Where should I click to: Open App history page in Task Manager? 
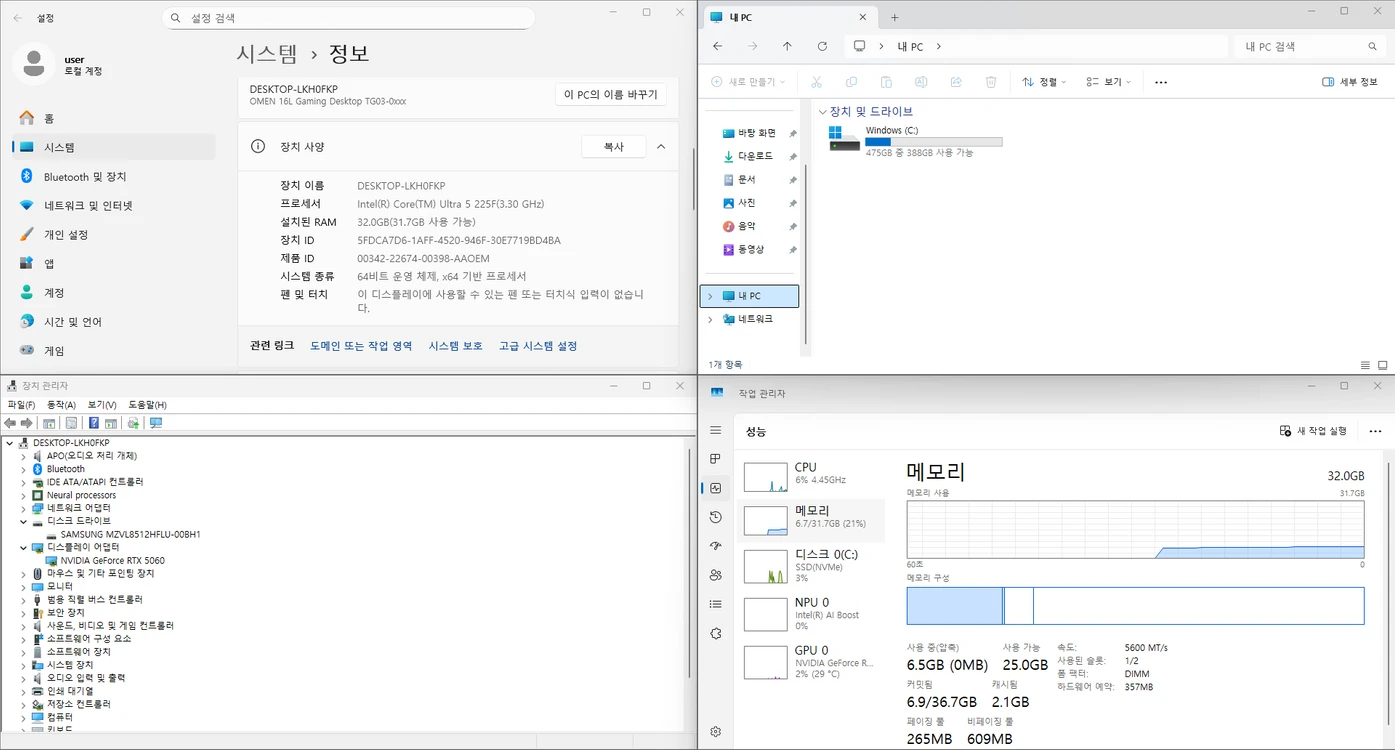click(x=715, y=517)
